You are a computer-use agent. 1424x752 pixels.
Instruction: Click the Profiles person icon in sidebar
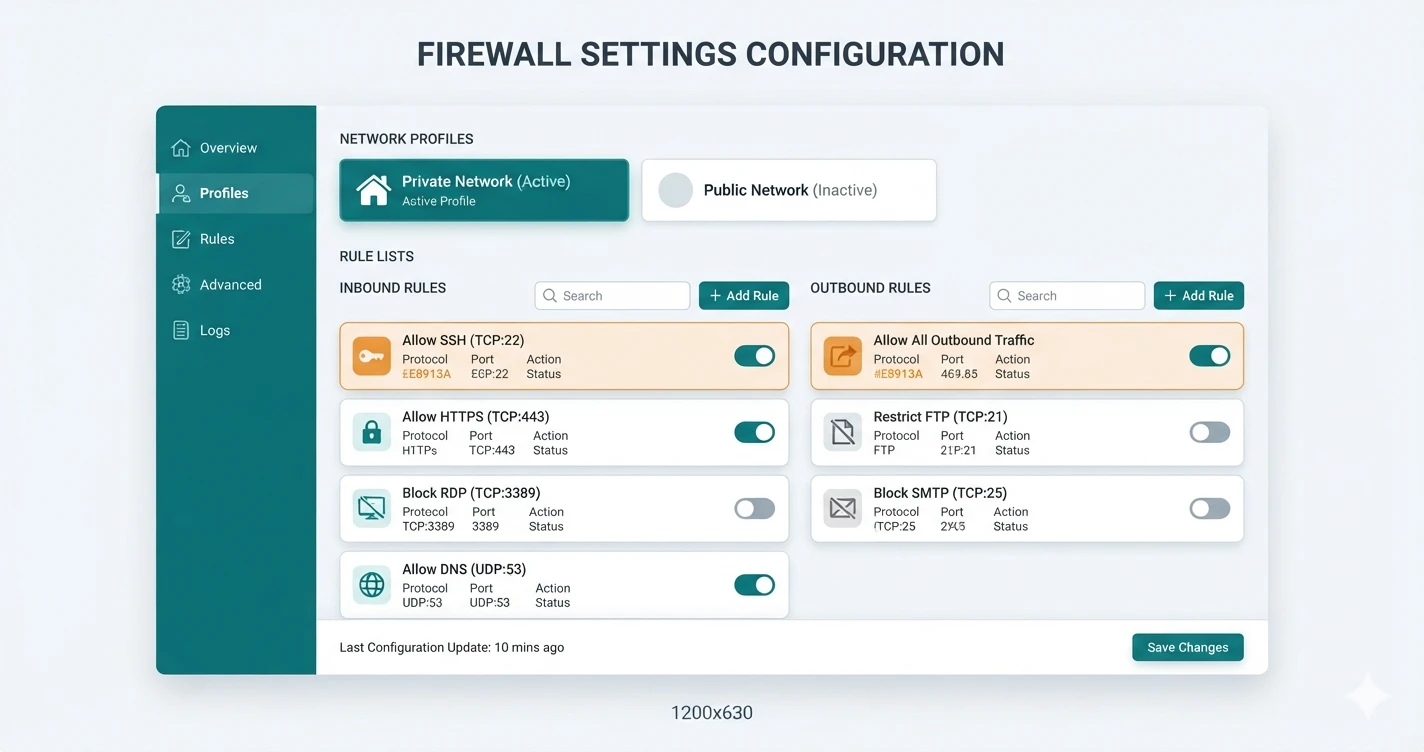tap(181, 193)
